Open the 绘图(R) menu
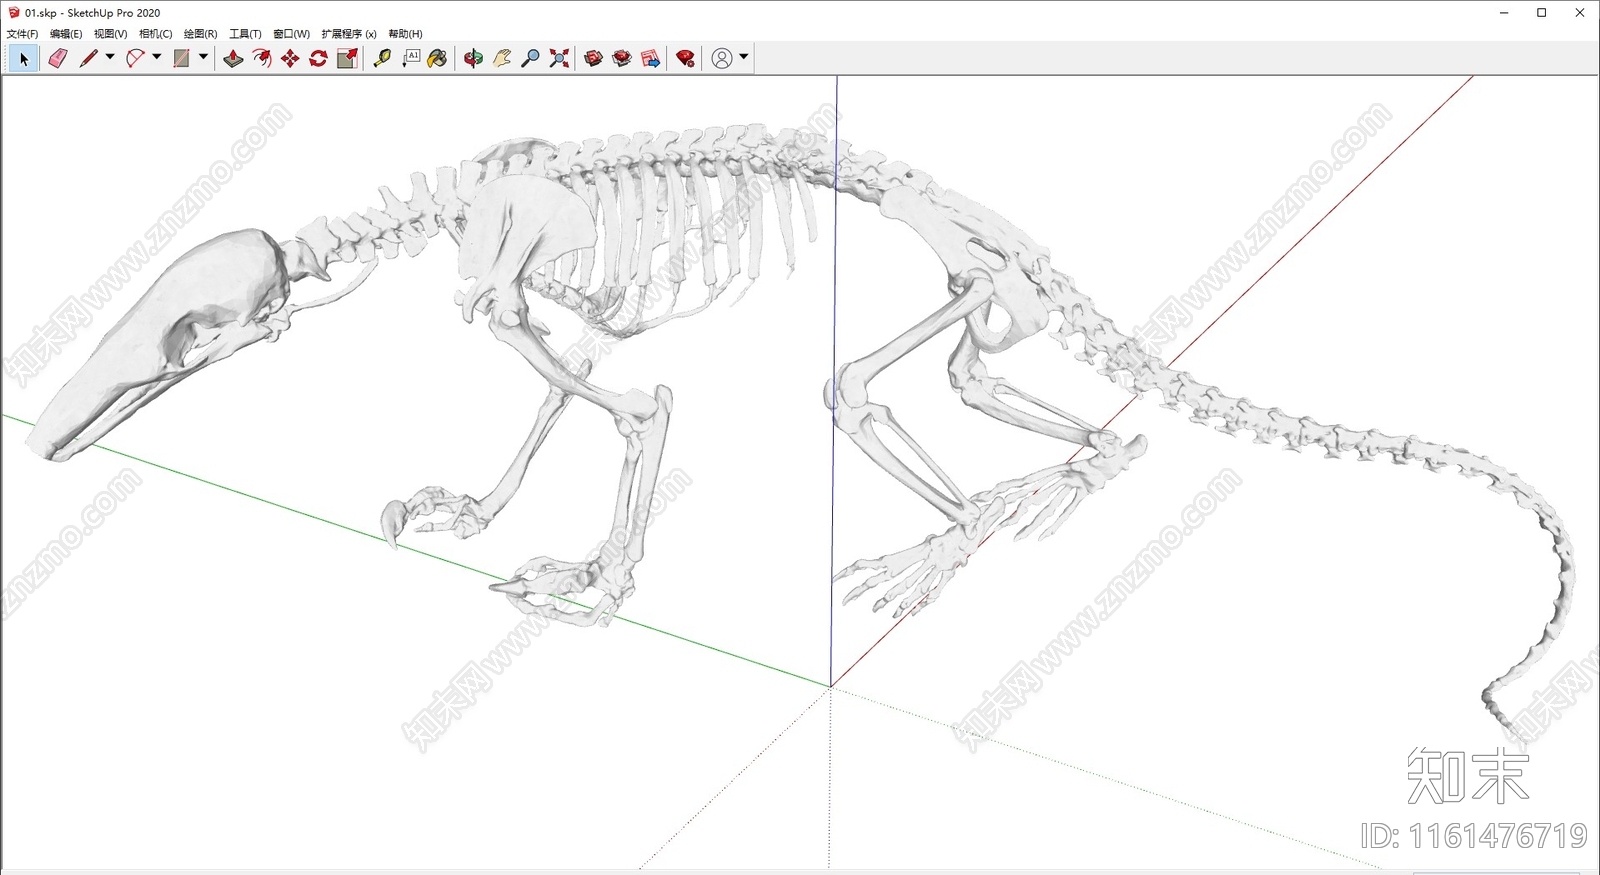1600x875 pixels. [x=200, y=34]
